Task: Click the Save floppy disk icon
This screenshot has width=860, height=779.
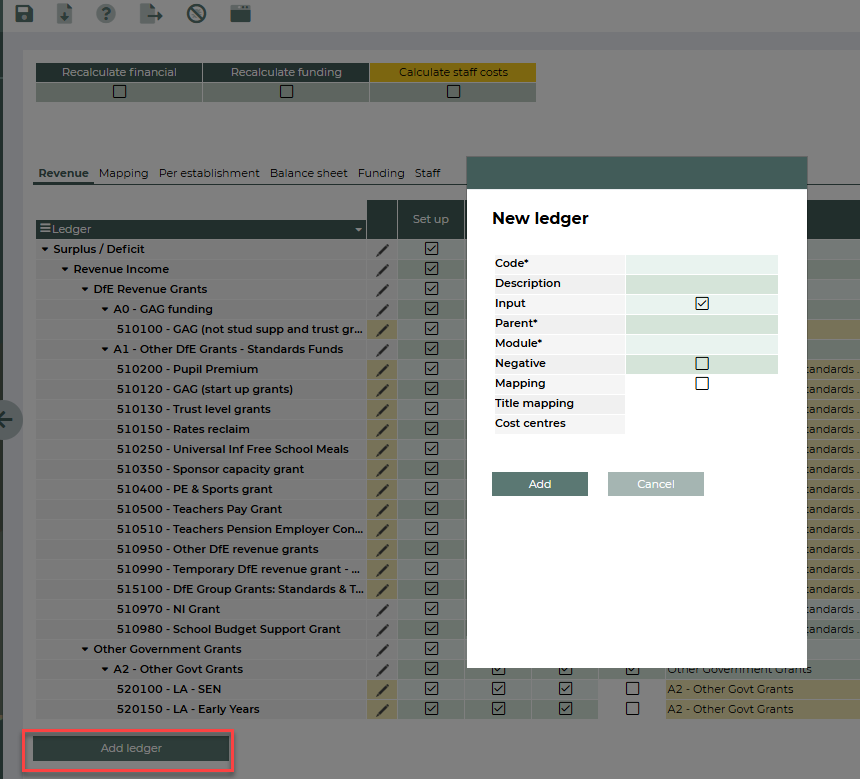Action: (23, 14)
